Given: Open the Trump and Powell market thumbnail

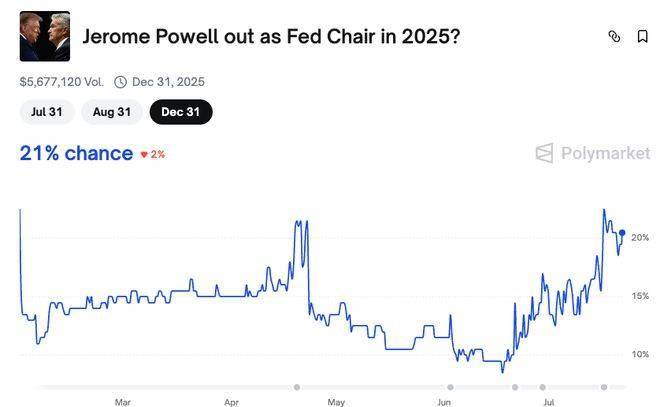Looking at the screenshot, I should [45, 37].
